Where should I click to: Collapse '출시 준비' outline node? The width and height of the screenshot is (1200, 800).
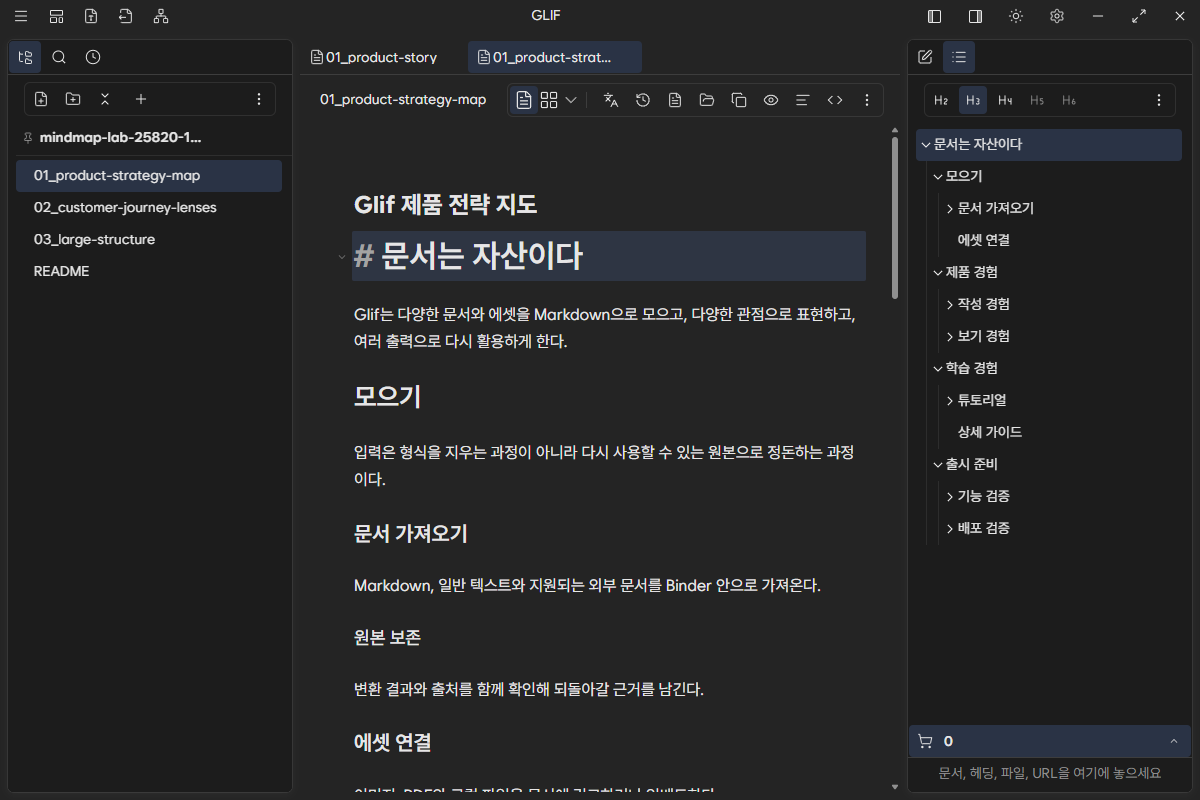click(x=938, y=464)
